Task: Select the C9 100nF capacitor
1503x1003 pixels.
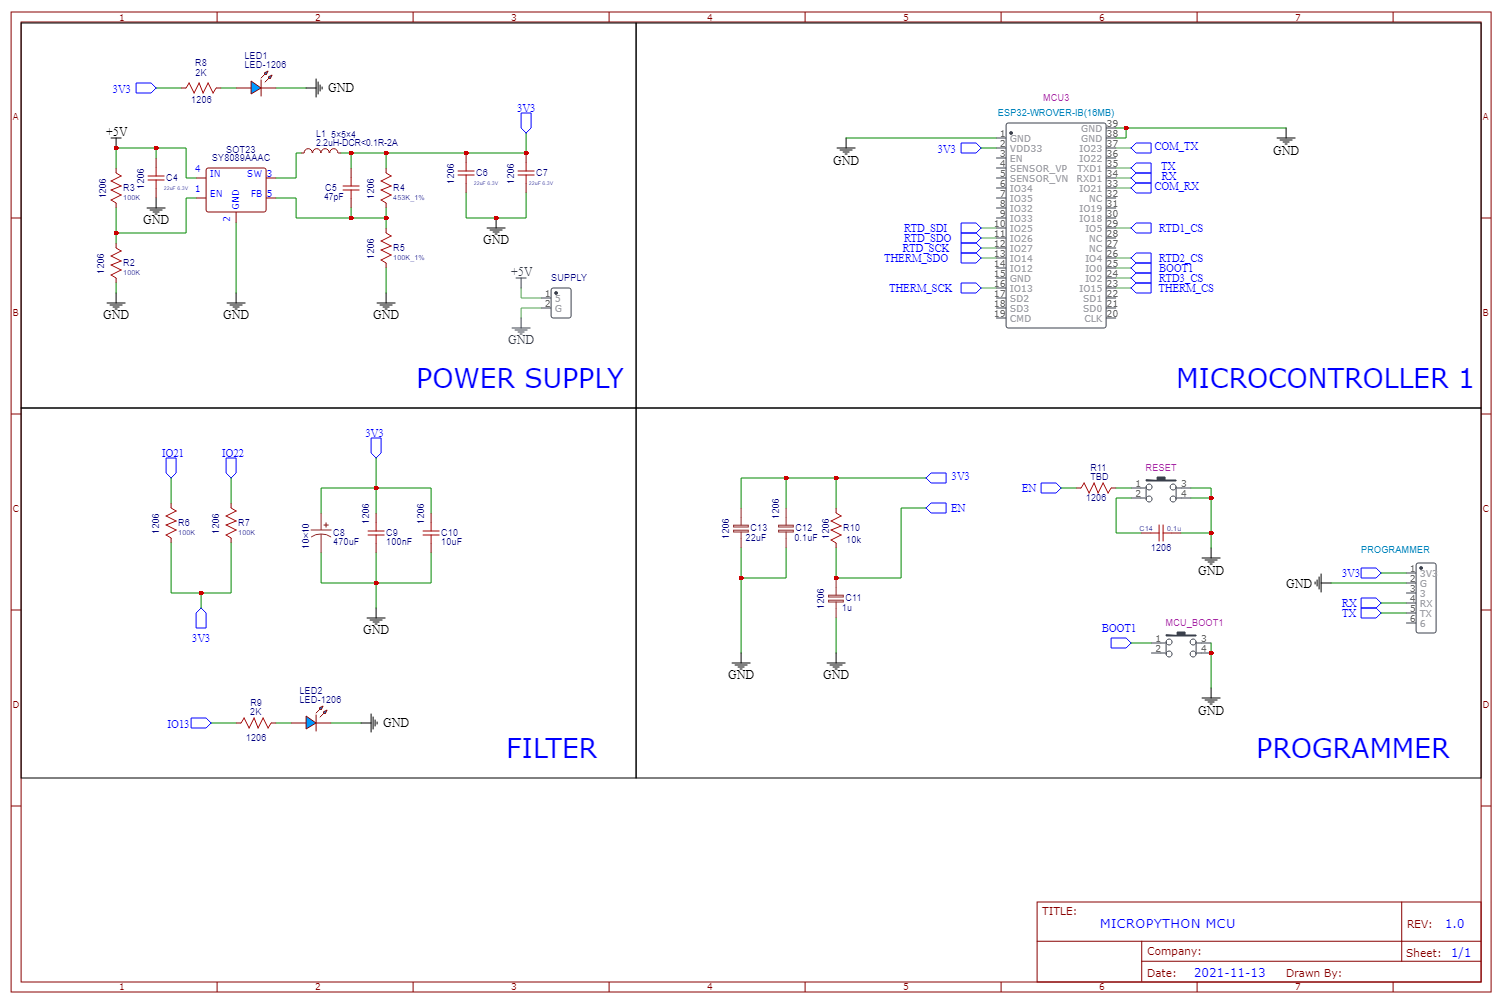Action: pos(376,533)
